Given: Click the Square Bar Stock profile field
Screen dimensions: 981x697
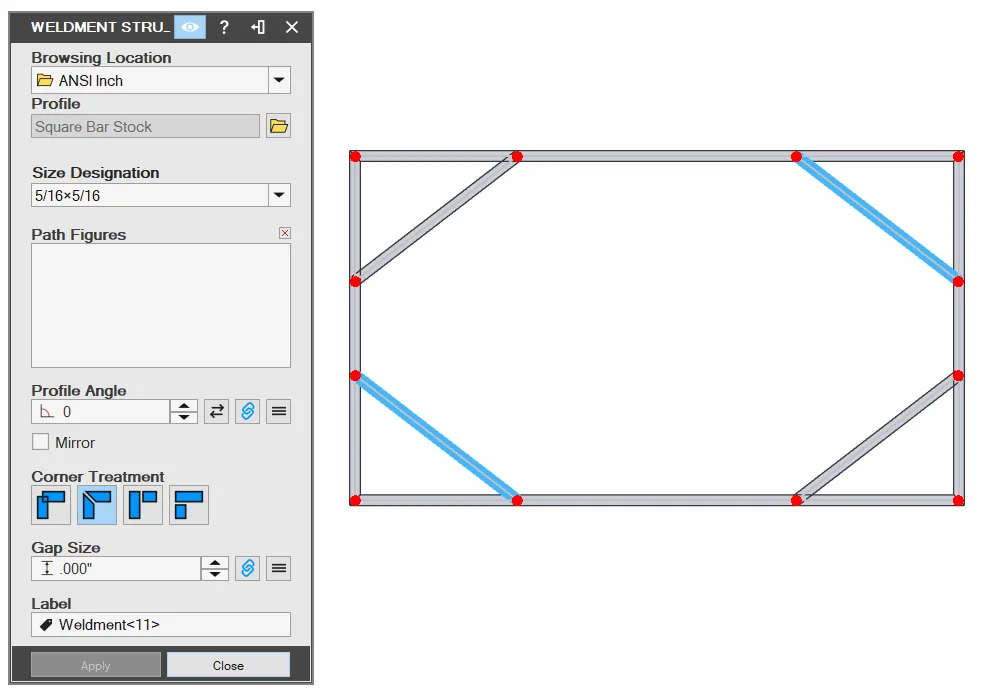Looking at the screenshot, I should point(145,126).
